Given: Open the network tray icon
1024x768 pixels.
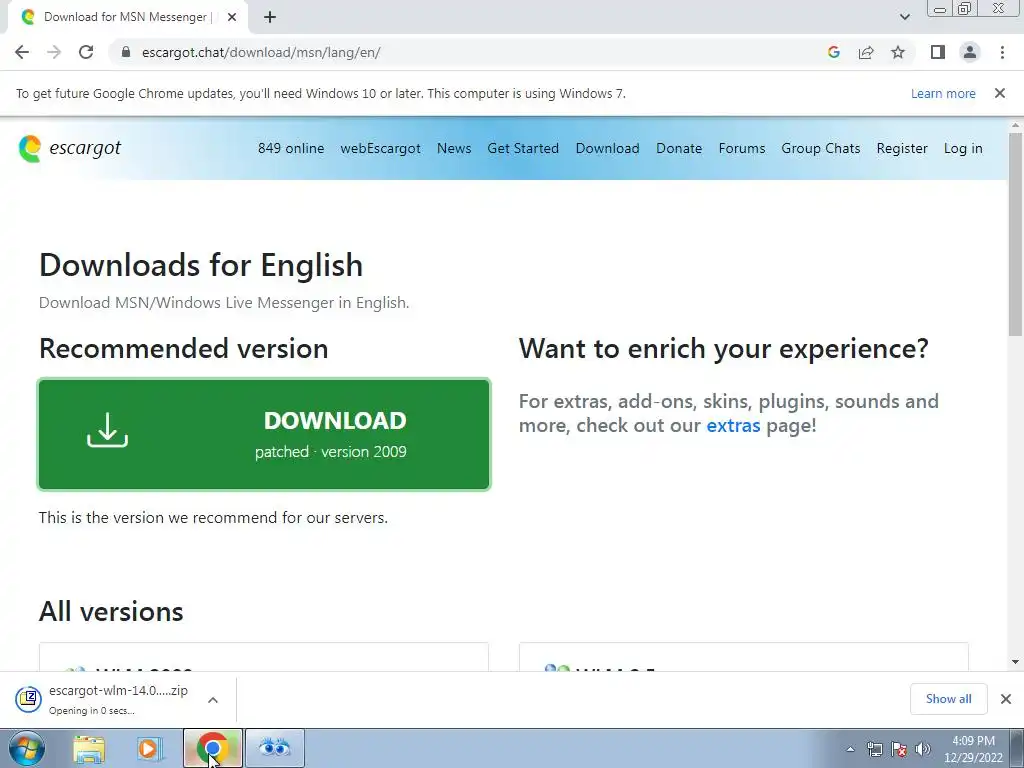Looking at the screenshot, I should coord(874,749).
